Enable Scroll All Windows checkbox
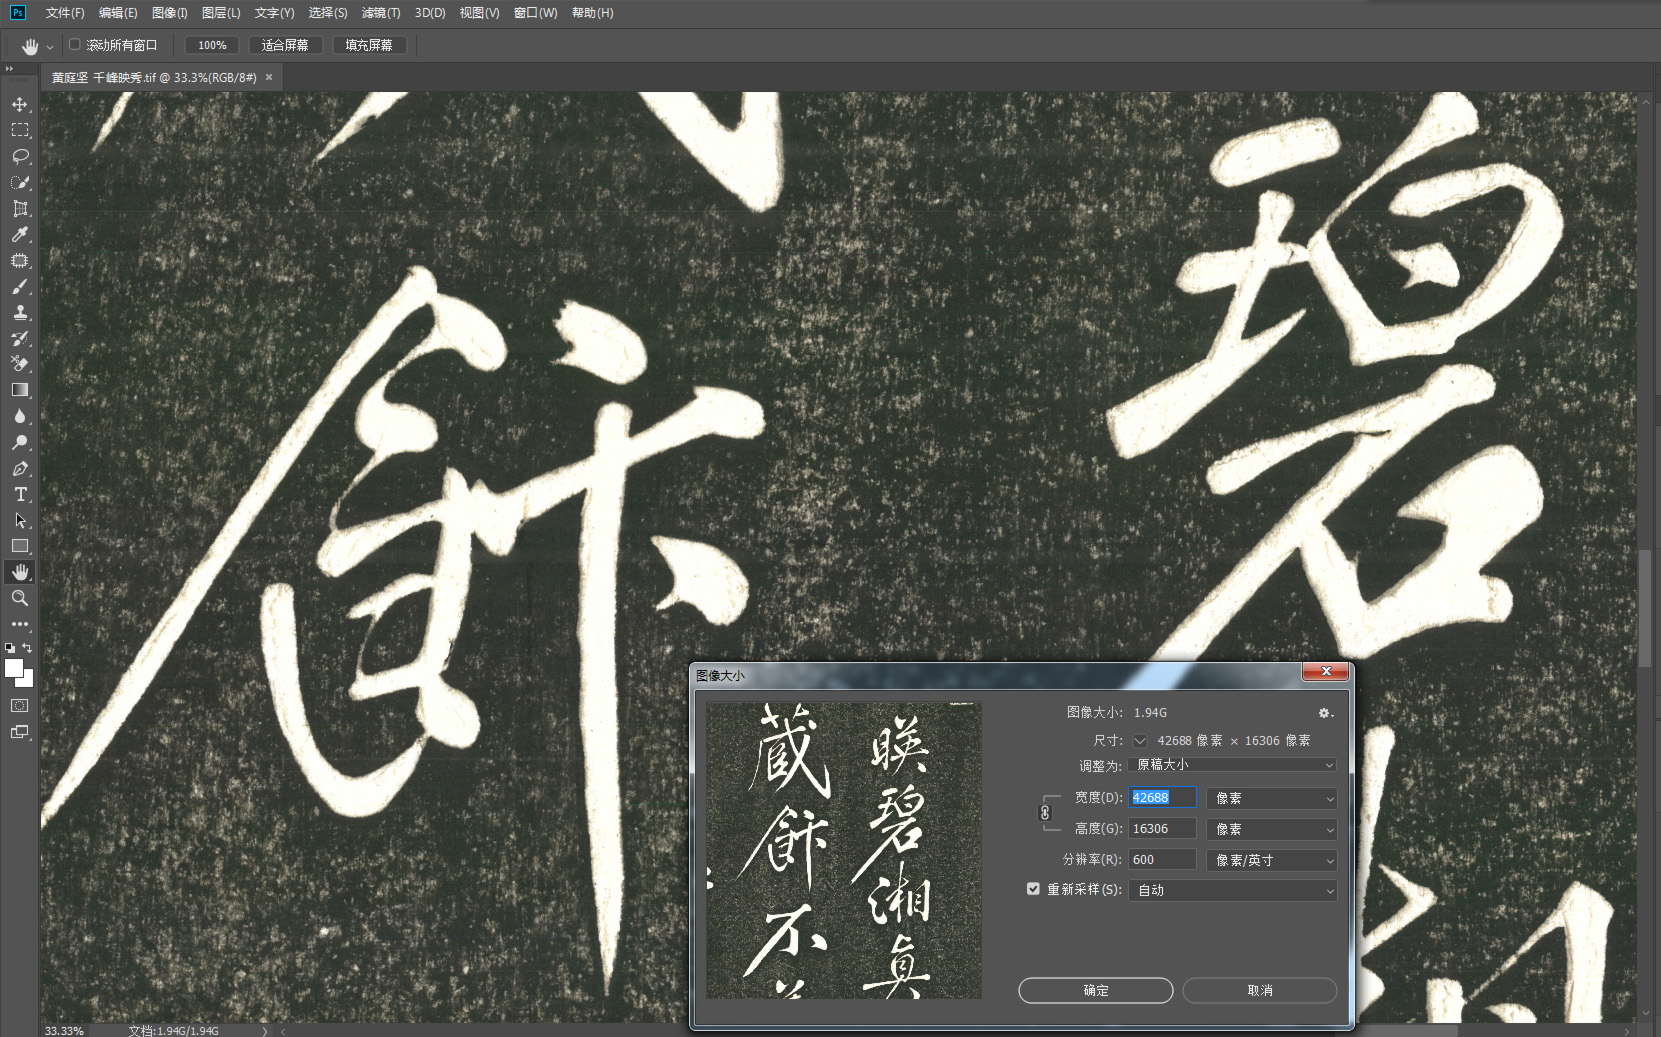 click(x=74, y=45)
